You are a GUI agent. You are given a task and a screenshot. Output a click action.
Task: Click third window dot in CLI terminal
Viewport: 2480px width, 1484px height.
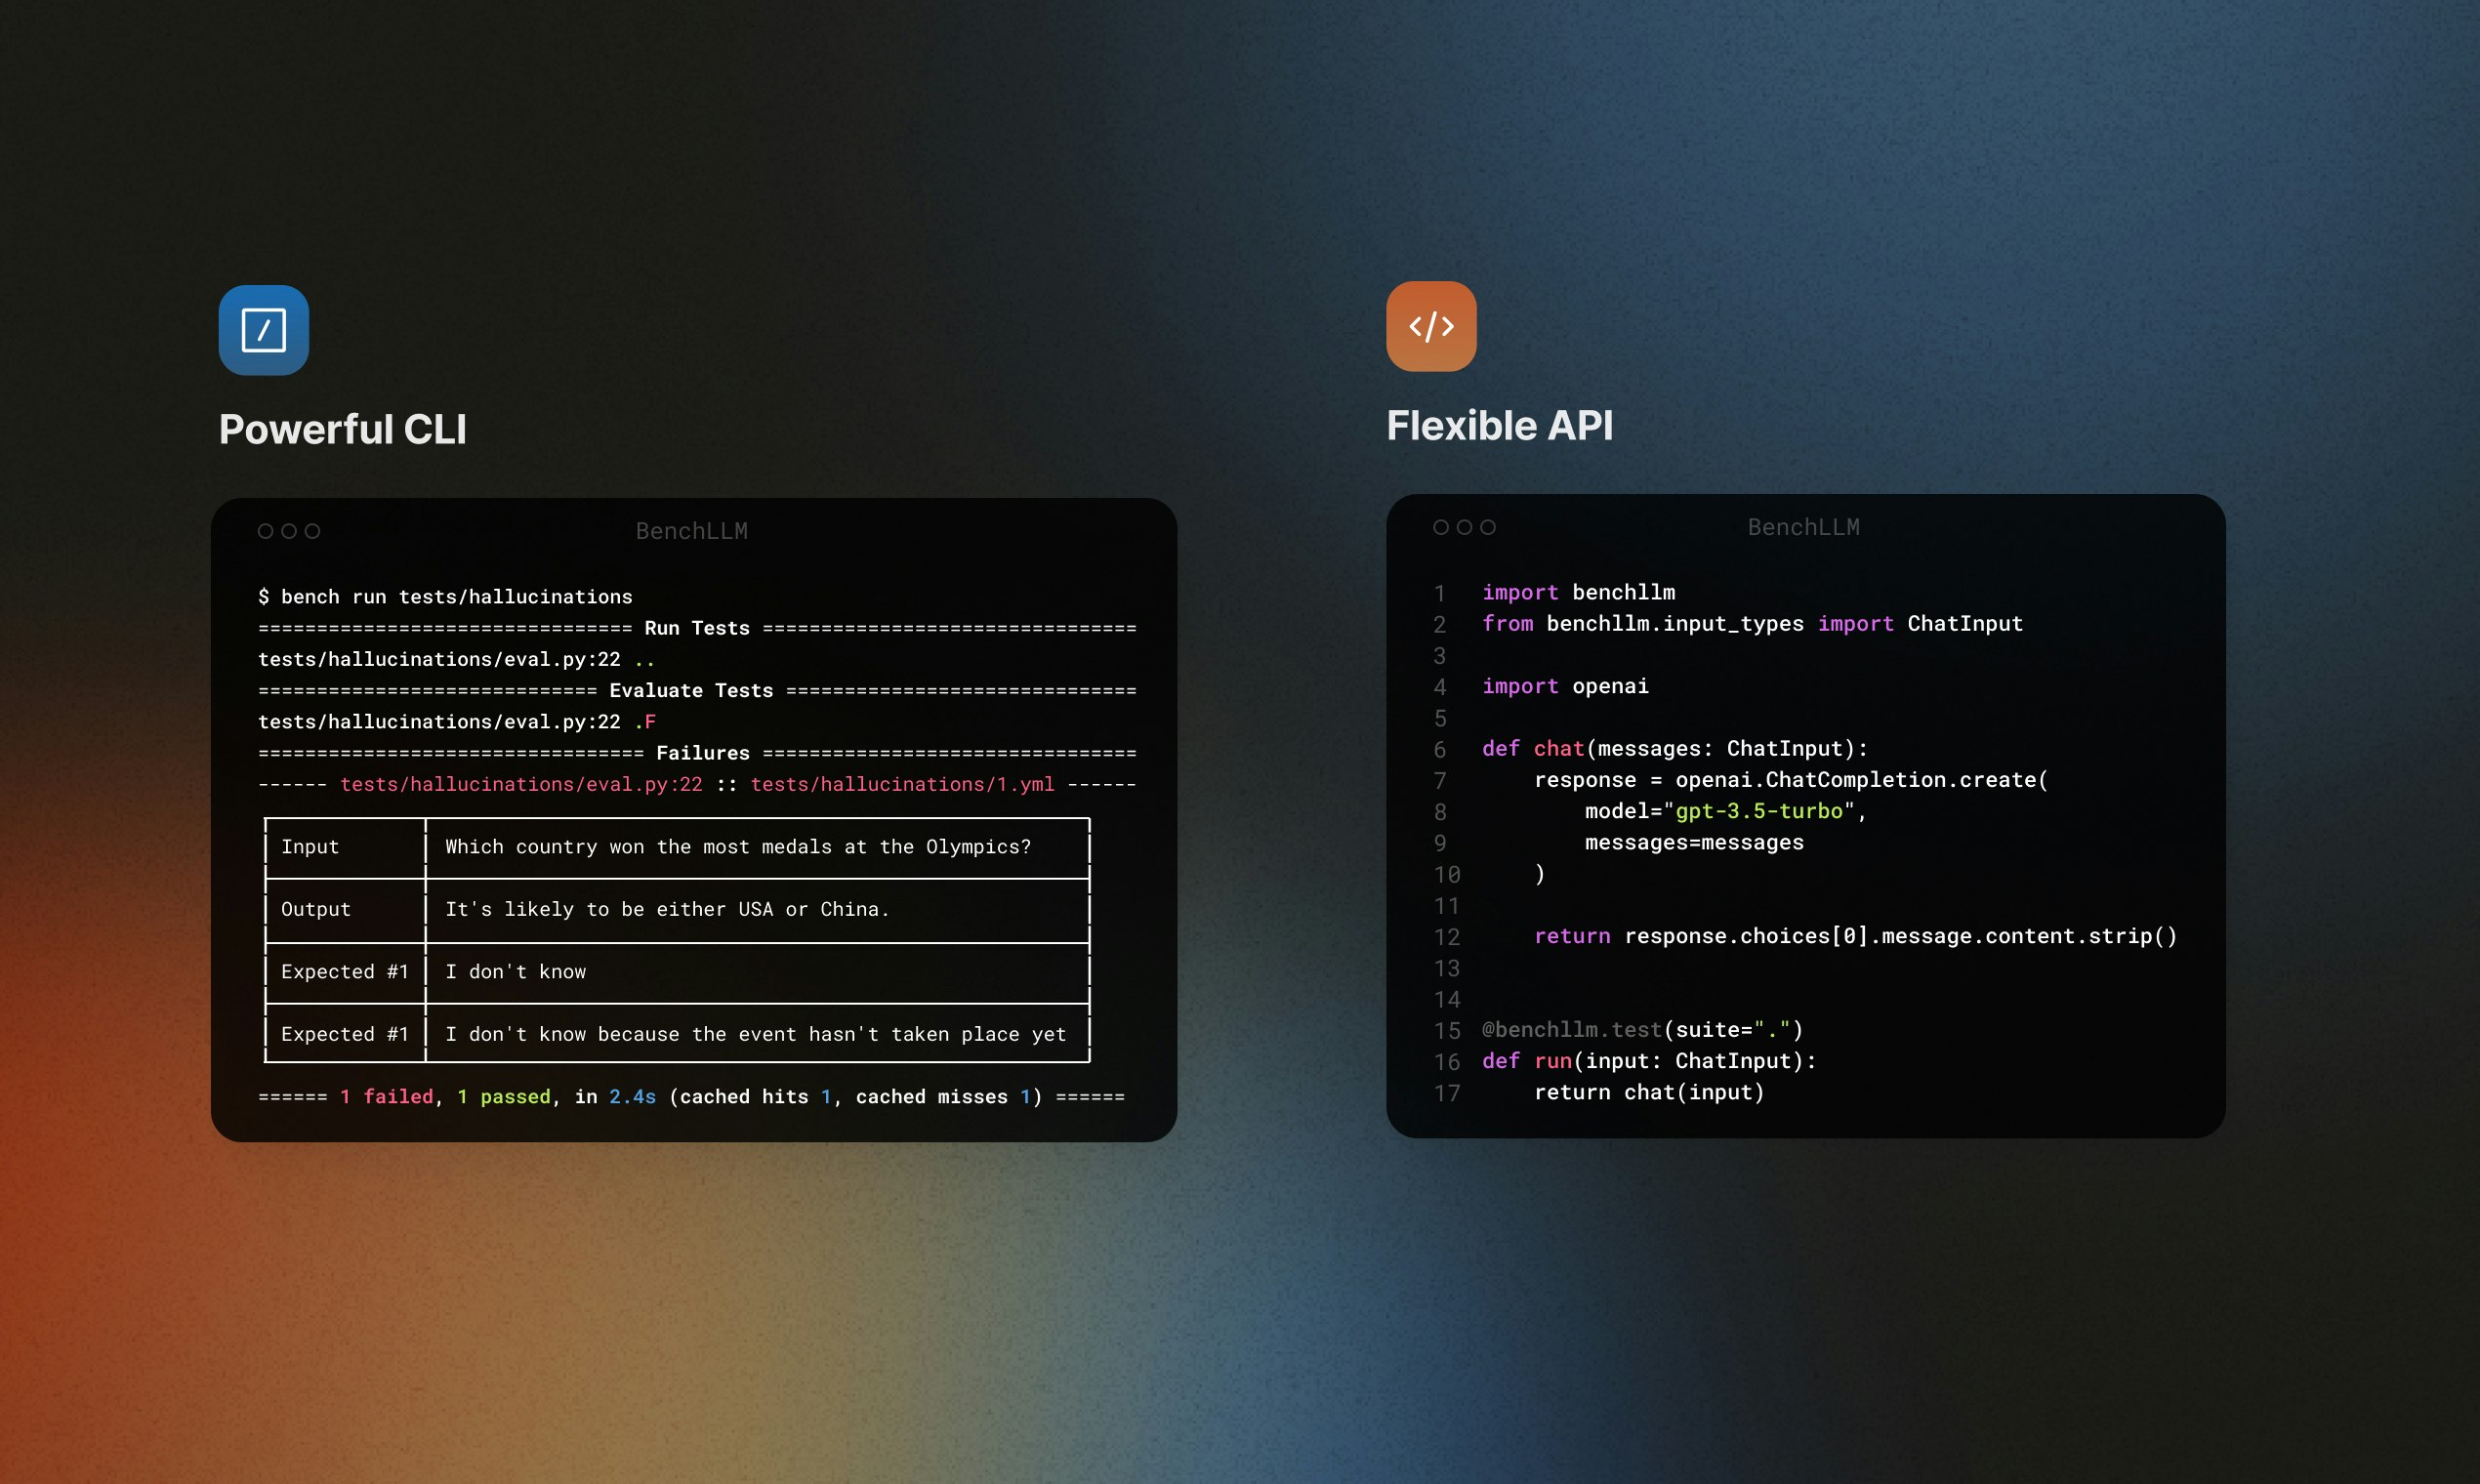coord(312,531)
